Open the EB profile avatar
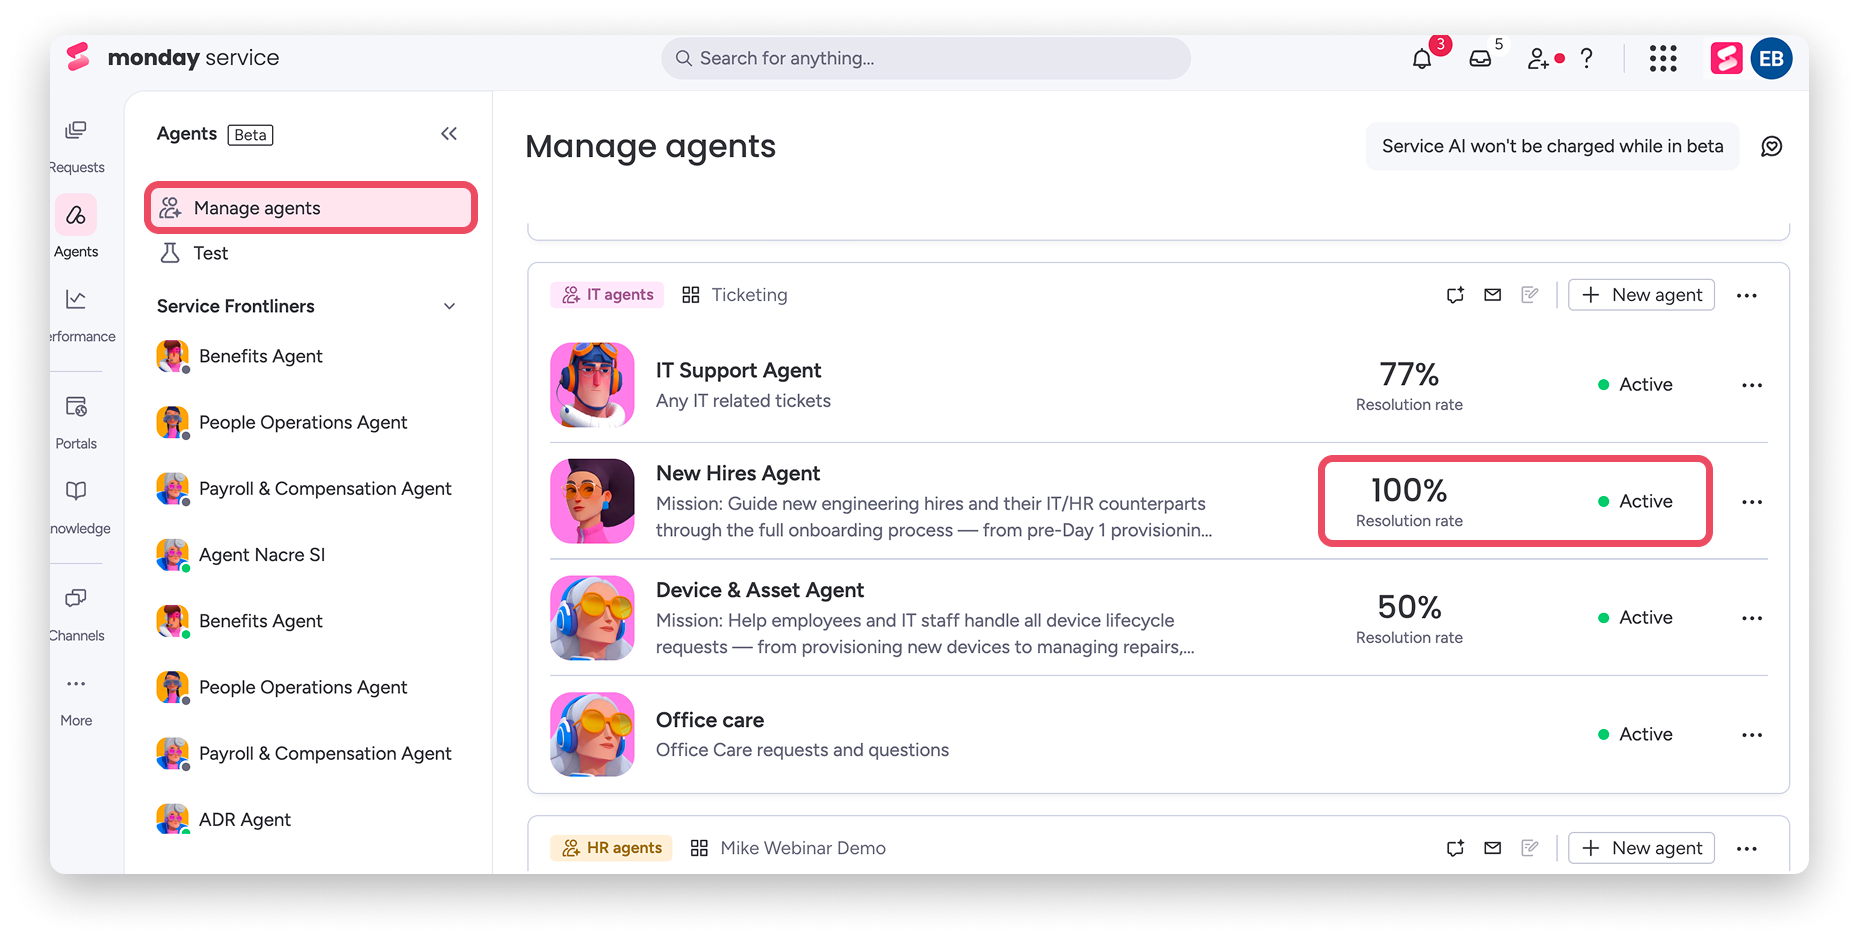 (1771, 59)
